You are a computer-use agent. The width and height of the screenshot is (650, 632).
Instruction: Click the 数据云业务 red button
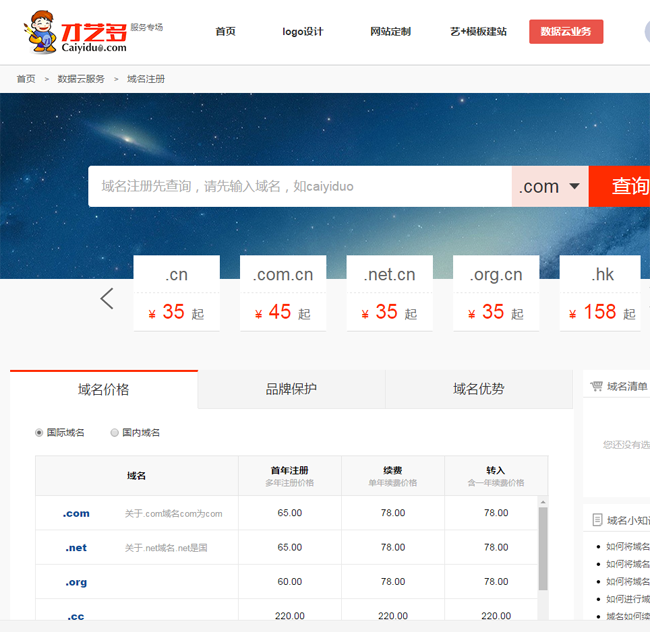pyautogui.click(x=566, y=32)
